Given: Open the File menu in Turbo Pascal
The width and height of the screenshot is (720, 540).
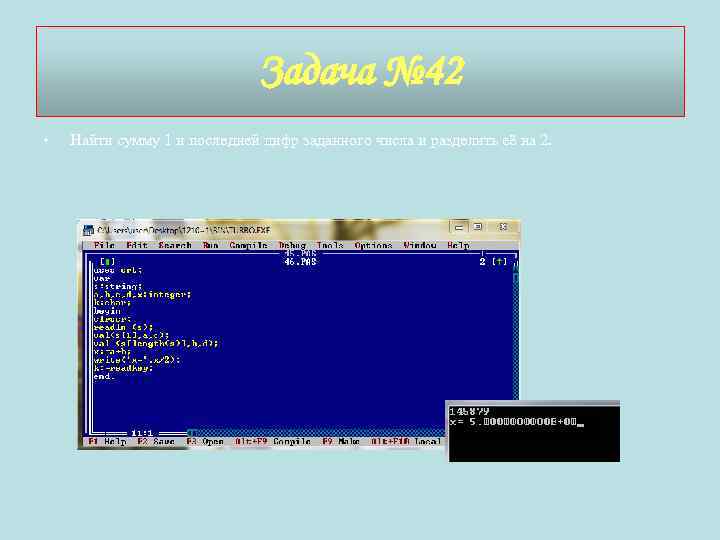Looking at the screenshot, I should tap(104, 245).
